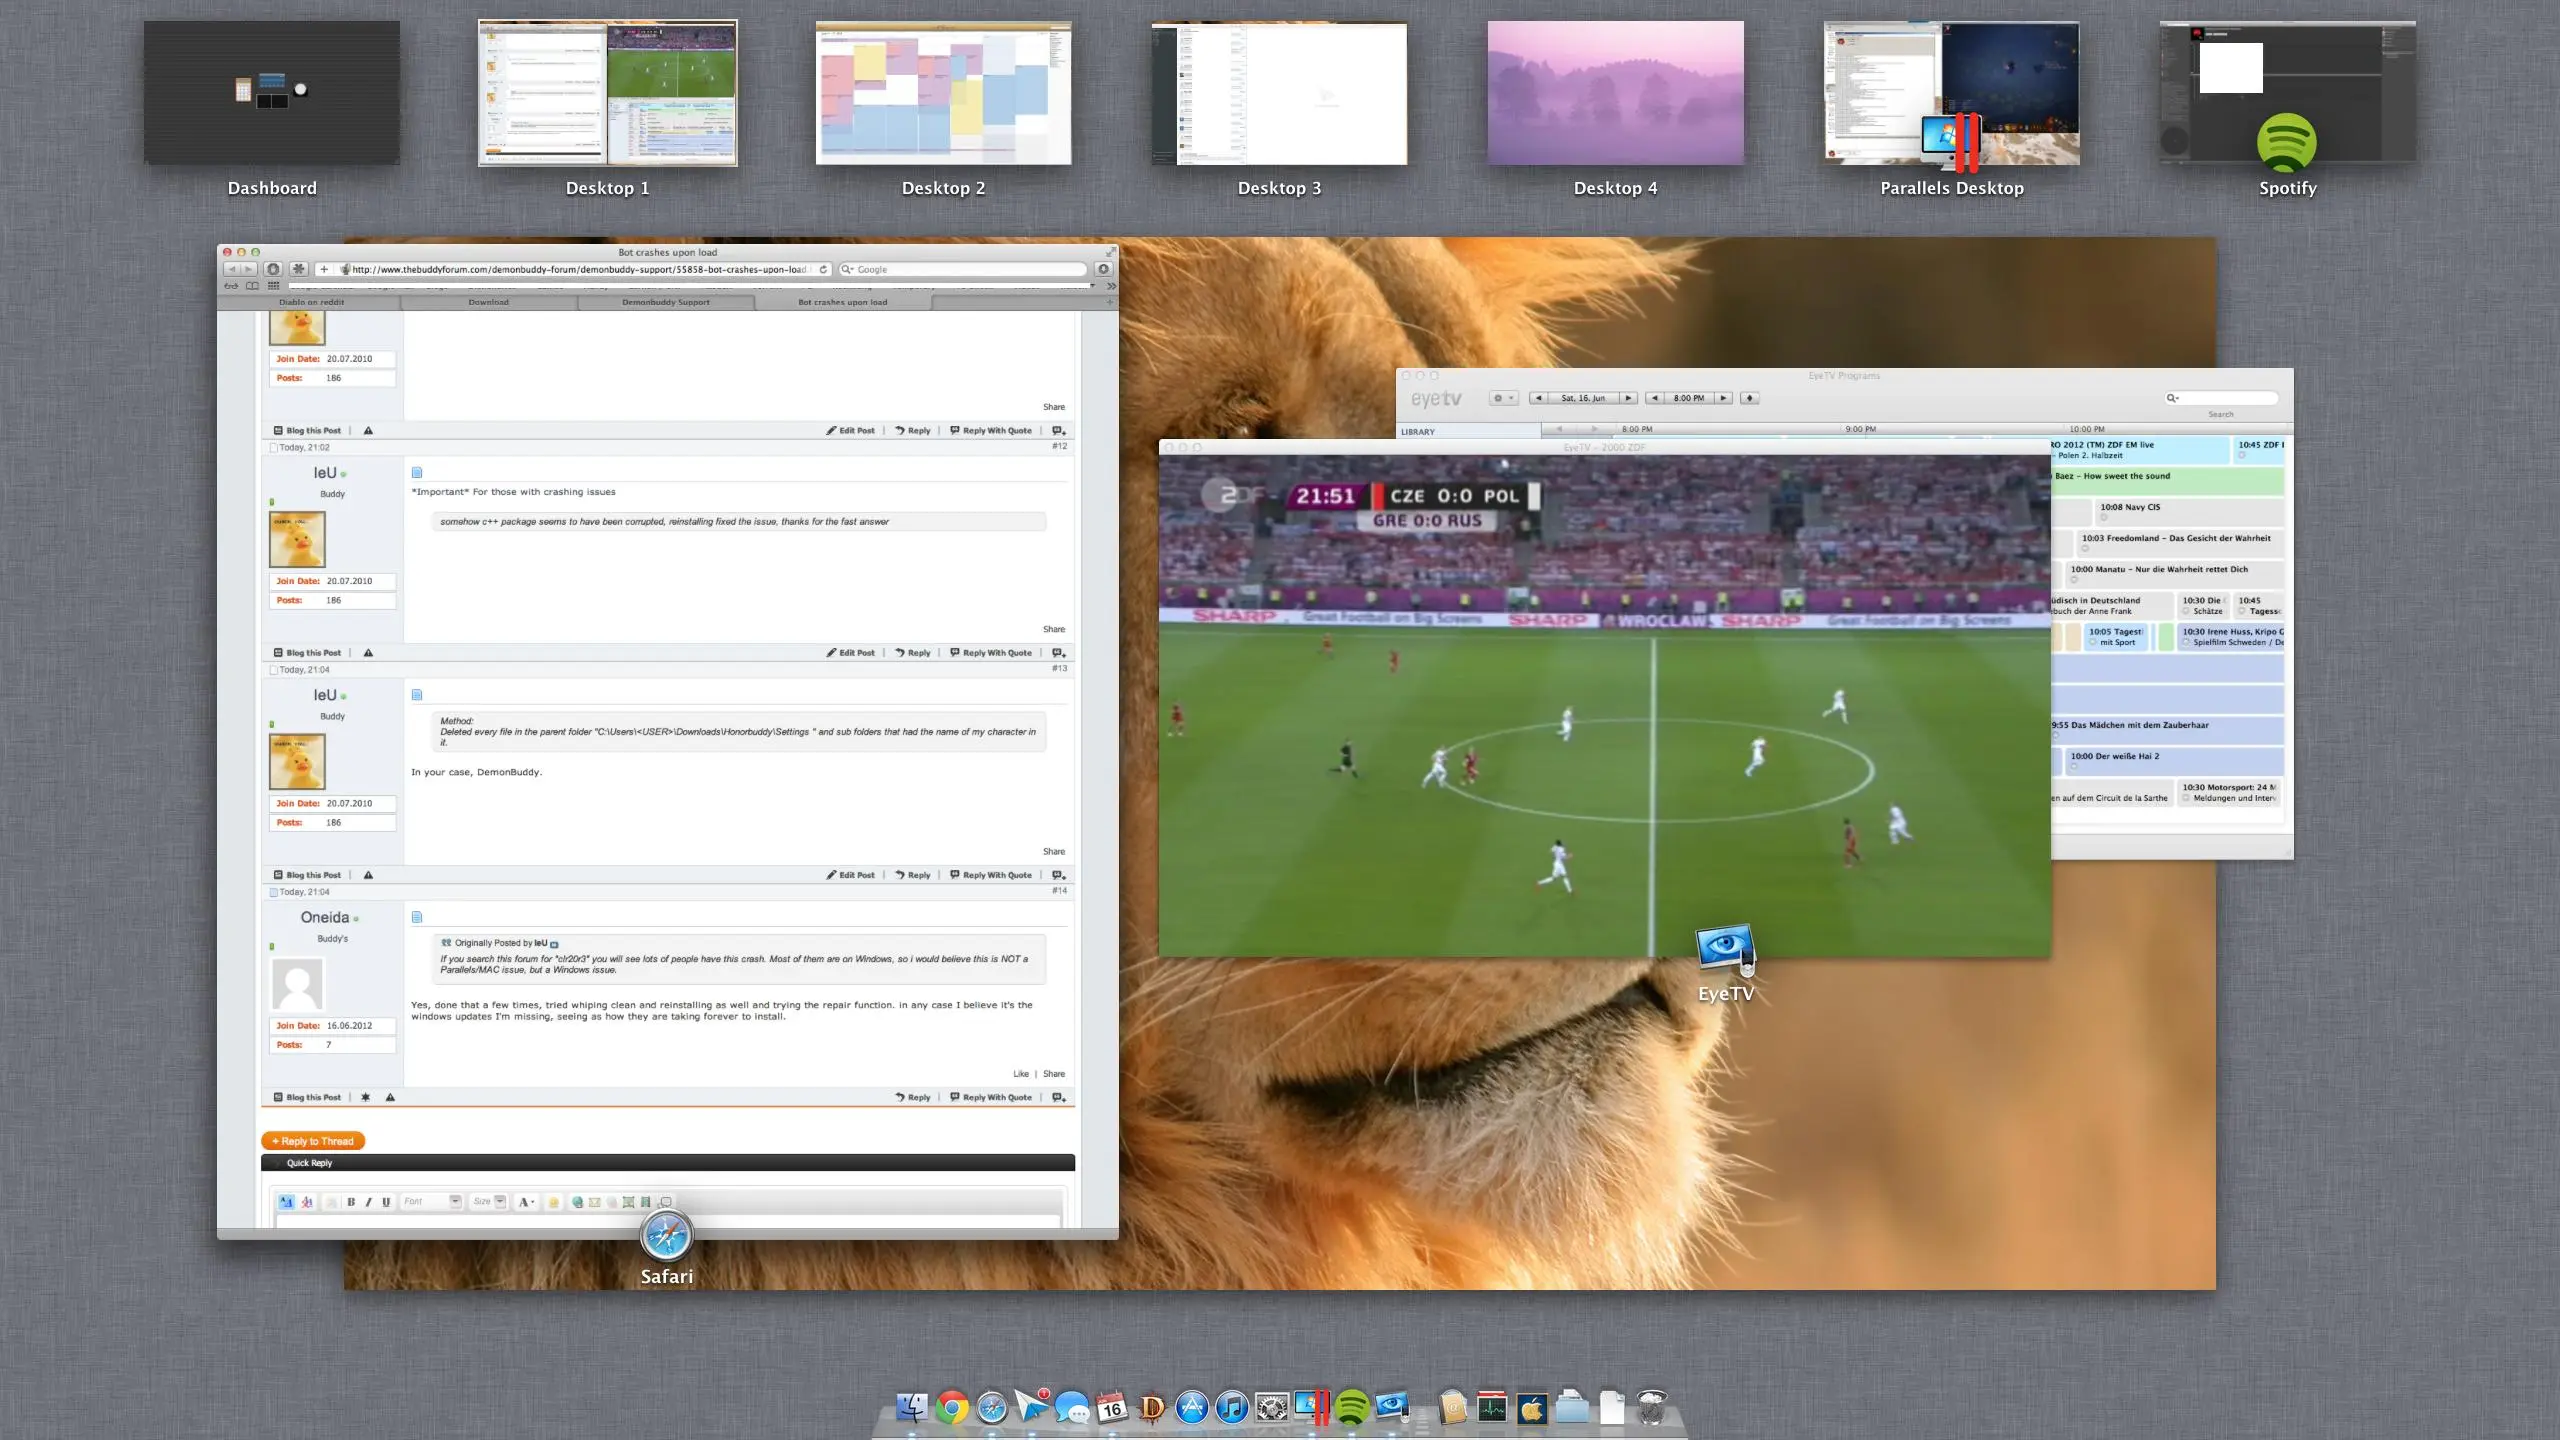Open iTunes from the dock
Image resolution: width=2560 pixels, height=1440 pixels.
click(x=1232, y=1408)
